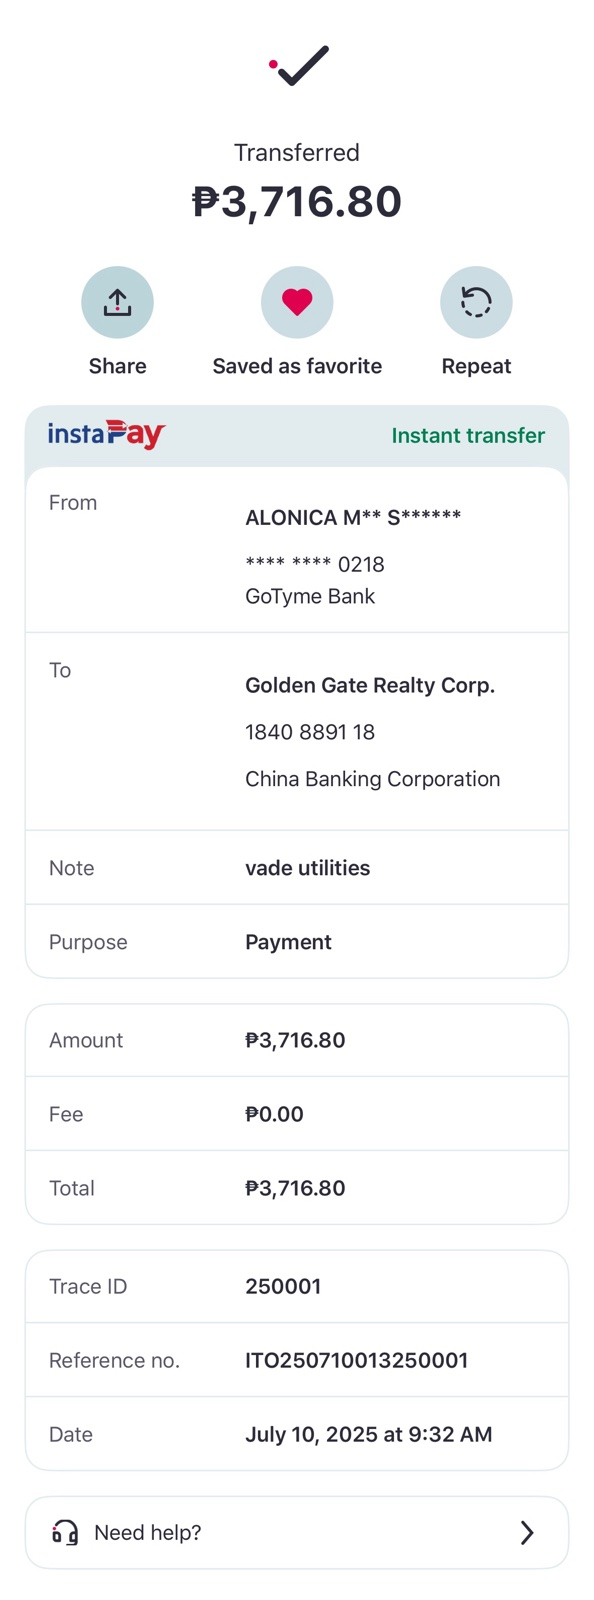Select the date July 10, 2025 value
This screenshot has width=594, height=1600.
pos(369,1434)
